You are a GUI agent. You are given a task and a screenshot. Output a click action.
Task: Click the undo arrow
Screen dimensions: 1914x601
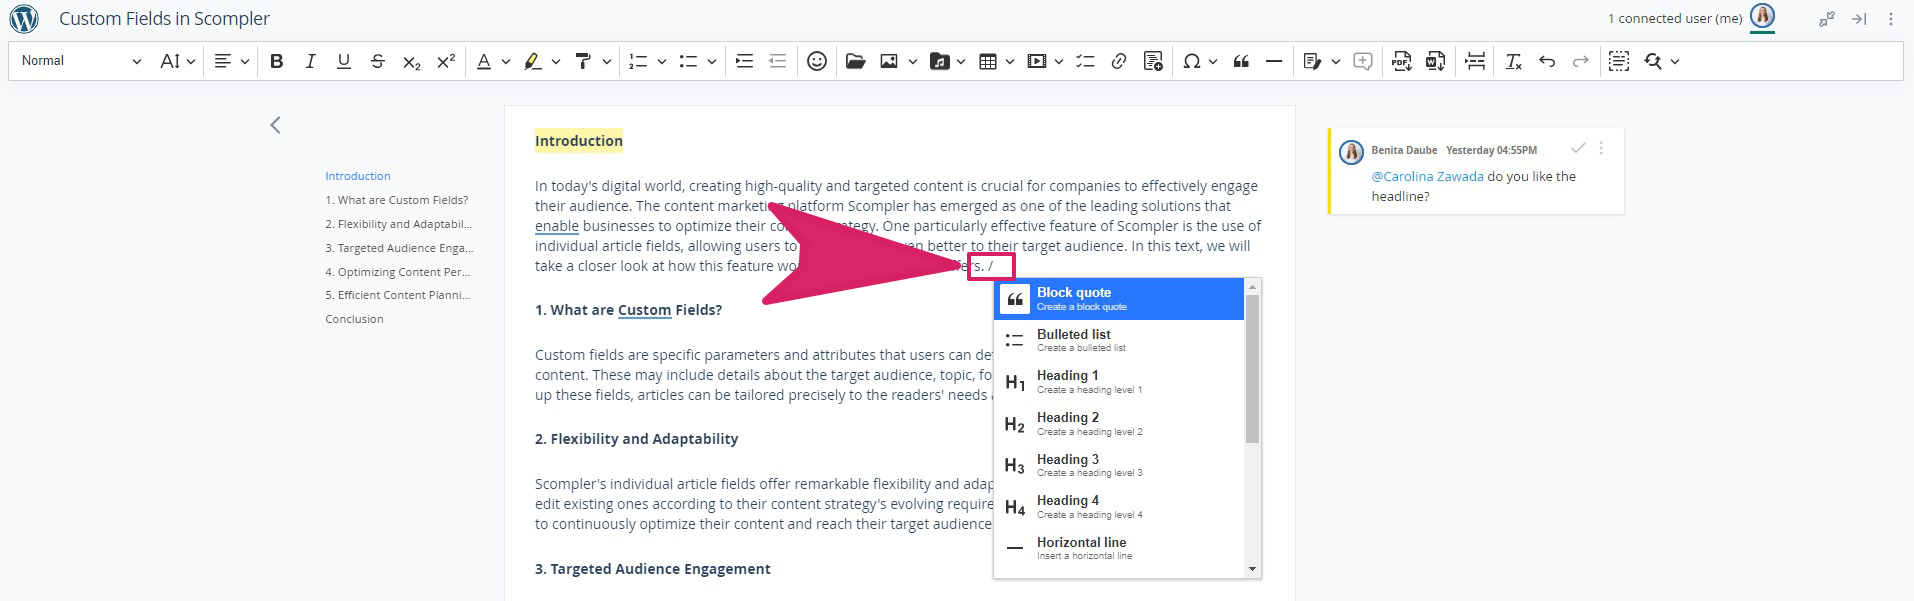(x=1547, y=61)
